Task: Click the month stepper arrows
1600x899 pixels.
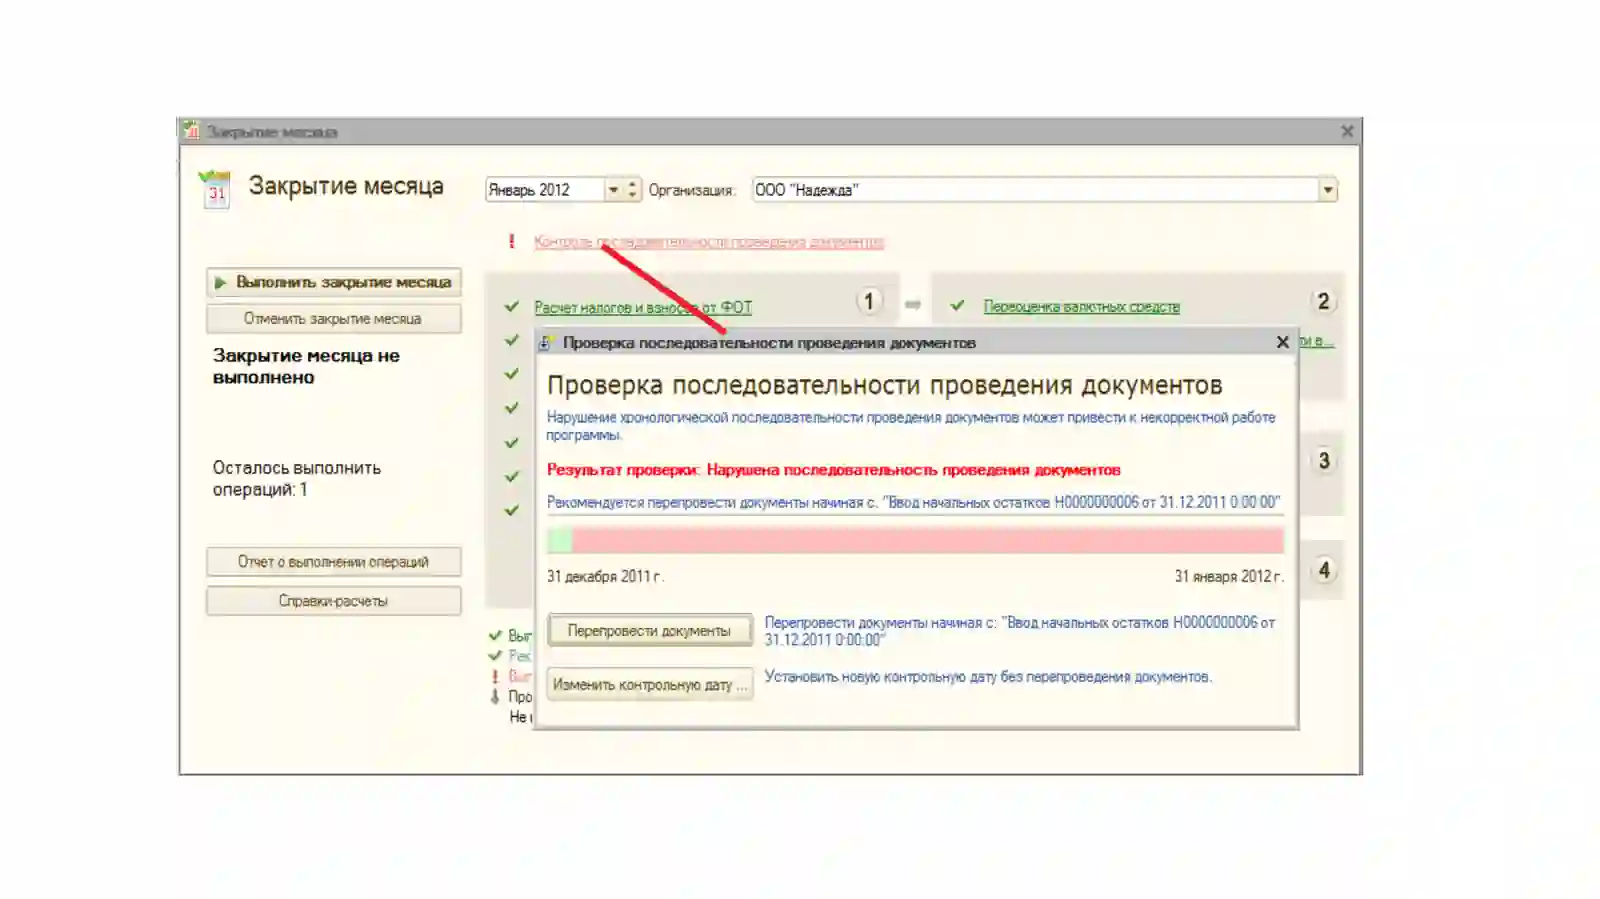Action: 632,190
